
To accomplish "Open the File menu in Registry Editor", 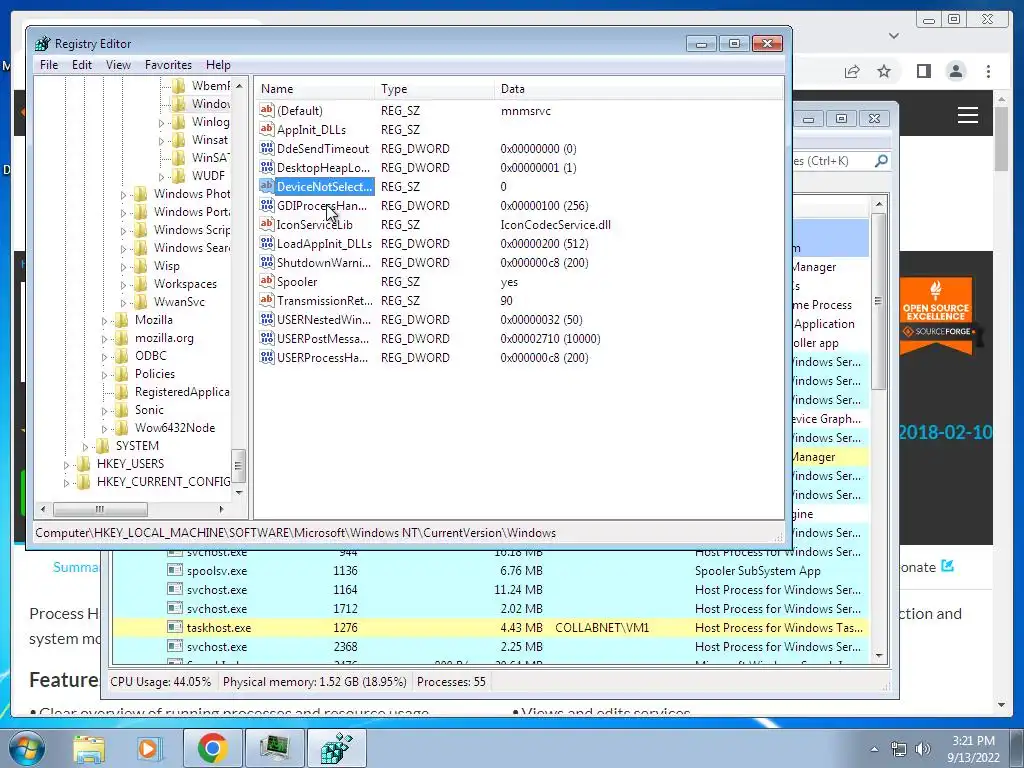I will (48, 65).
